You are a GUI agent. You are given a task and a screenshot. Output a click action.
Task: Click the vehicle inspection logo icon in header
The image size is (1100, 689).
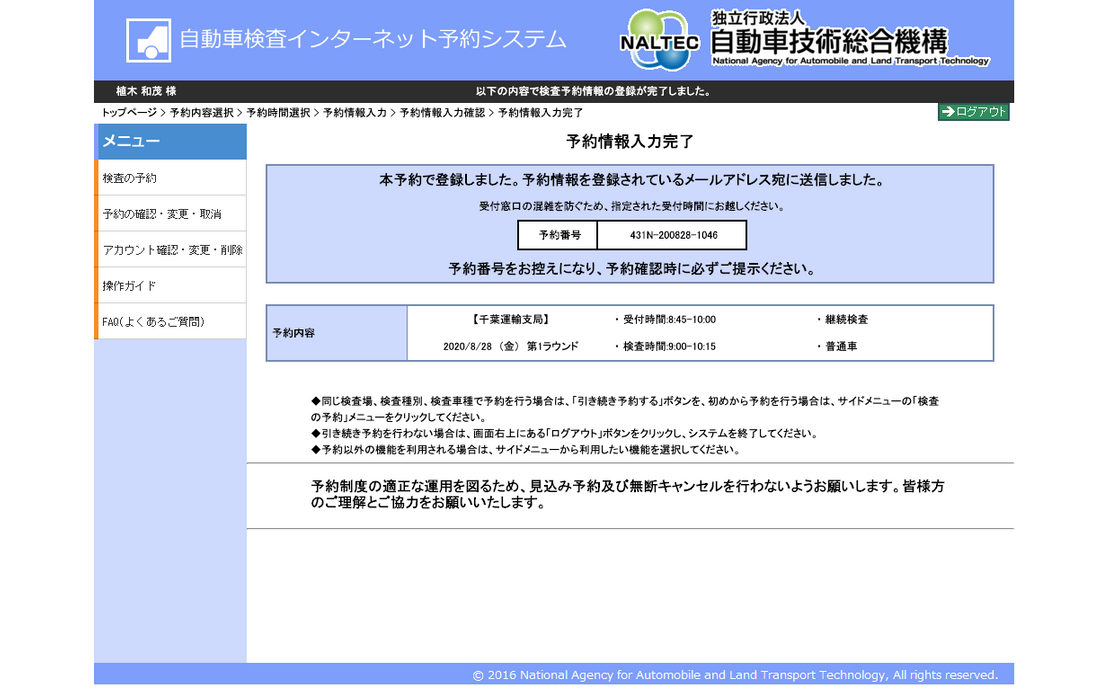click(x=148, y=40)
